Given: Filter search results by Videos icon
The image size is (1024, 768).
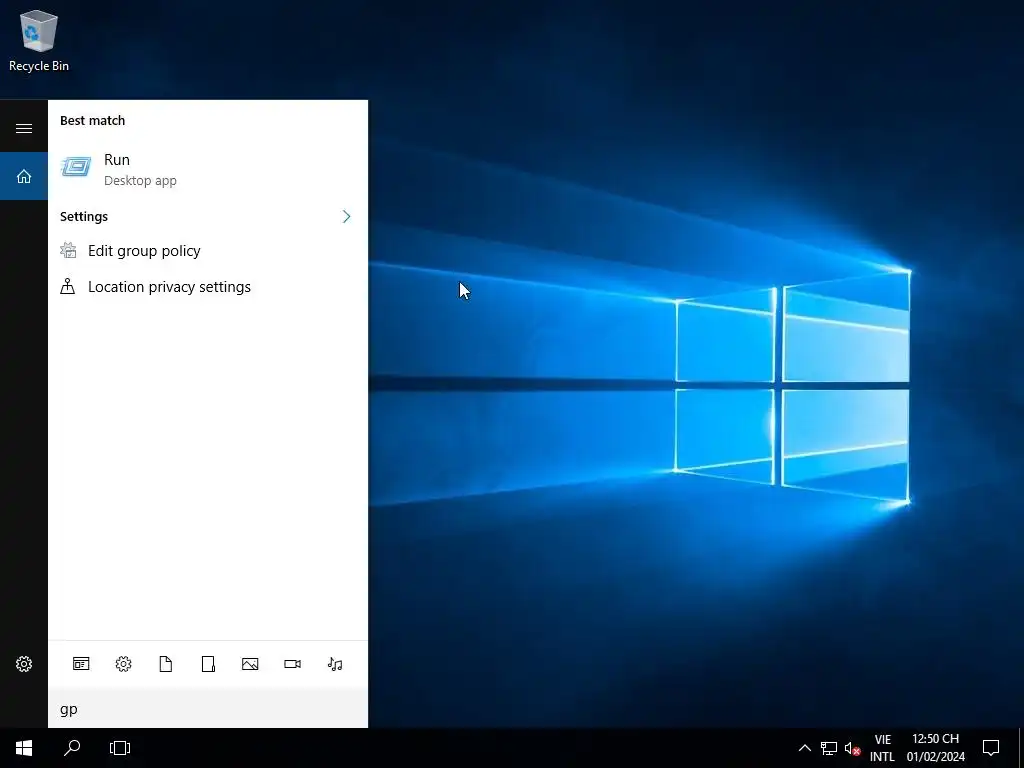Looking at the screenshot, I should point(293,664).
